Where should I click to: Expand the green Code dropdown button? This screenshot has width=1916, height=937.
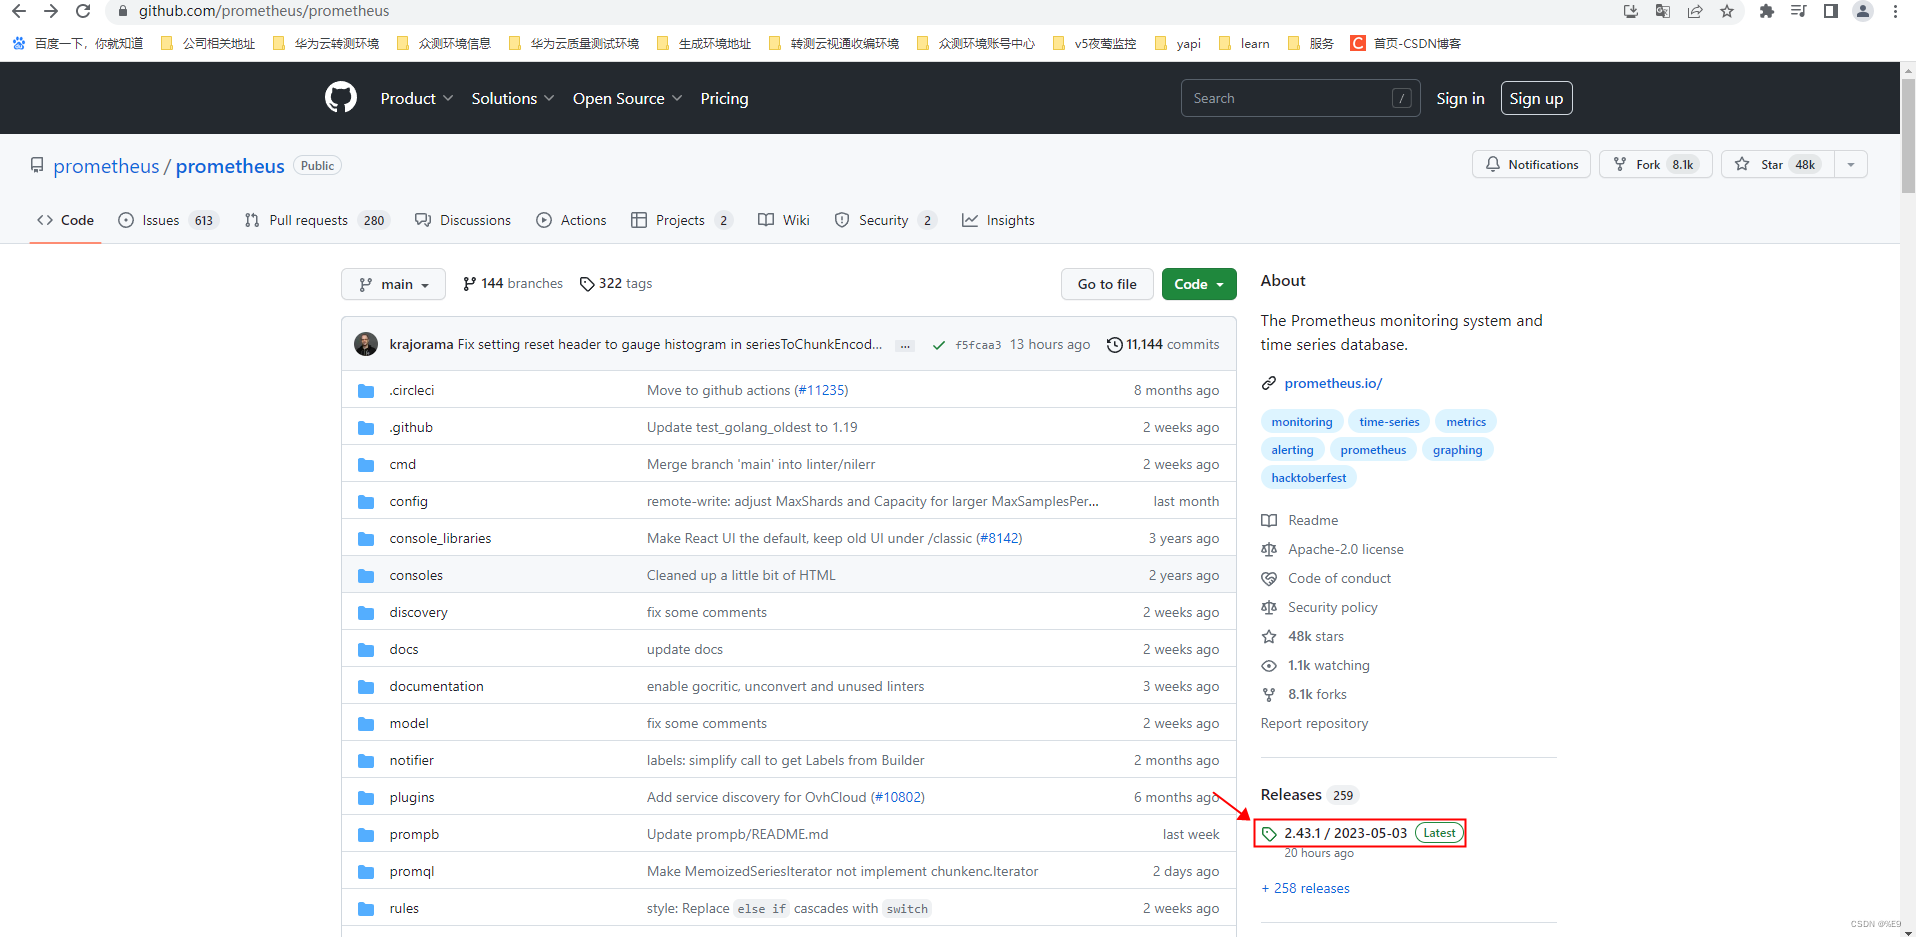tap(1199, 284)
